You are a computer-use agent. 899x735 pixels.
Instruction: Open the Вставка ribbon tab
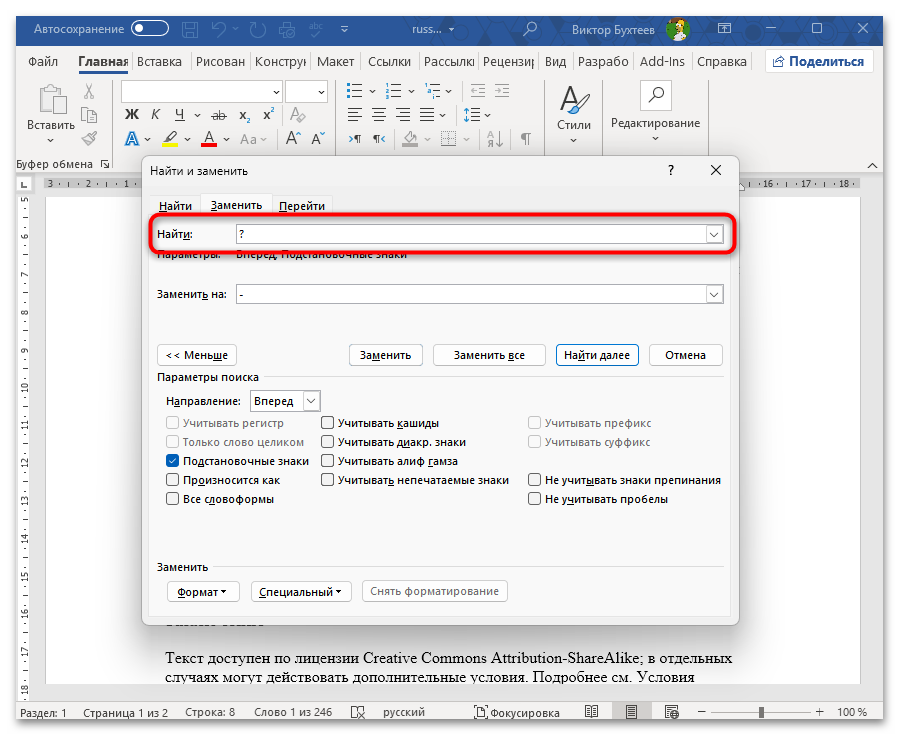pyautogui.click(x=159, y=62)
